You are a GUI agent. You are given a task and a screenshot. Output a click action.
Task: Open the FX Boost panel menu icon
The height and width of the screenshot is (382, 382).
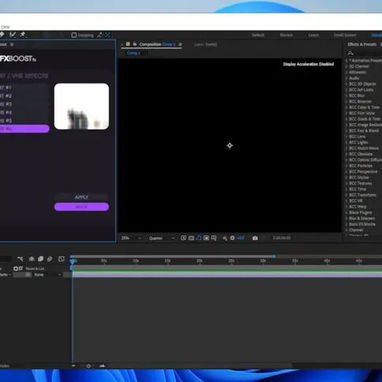[12, 44]
